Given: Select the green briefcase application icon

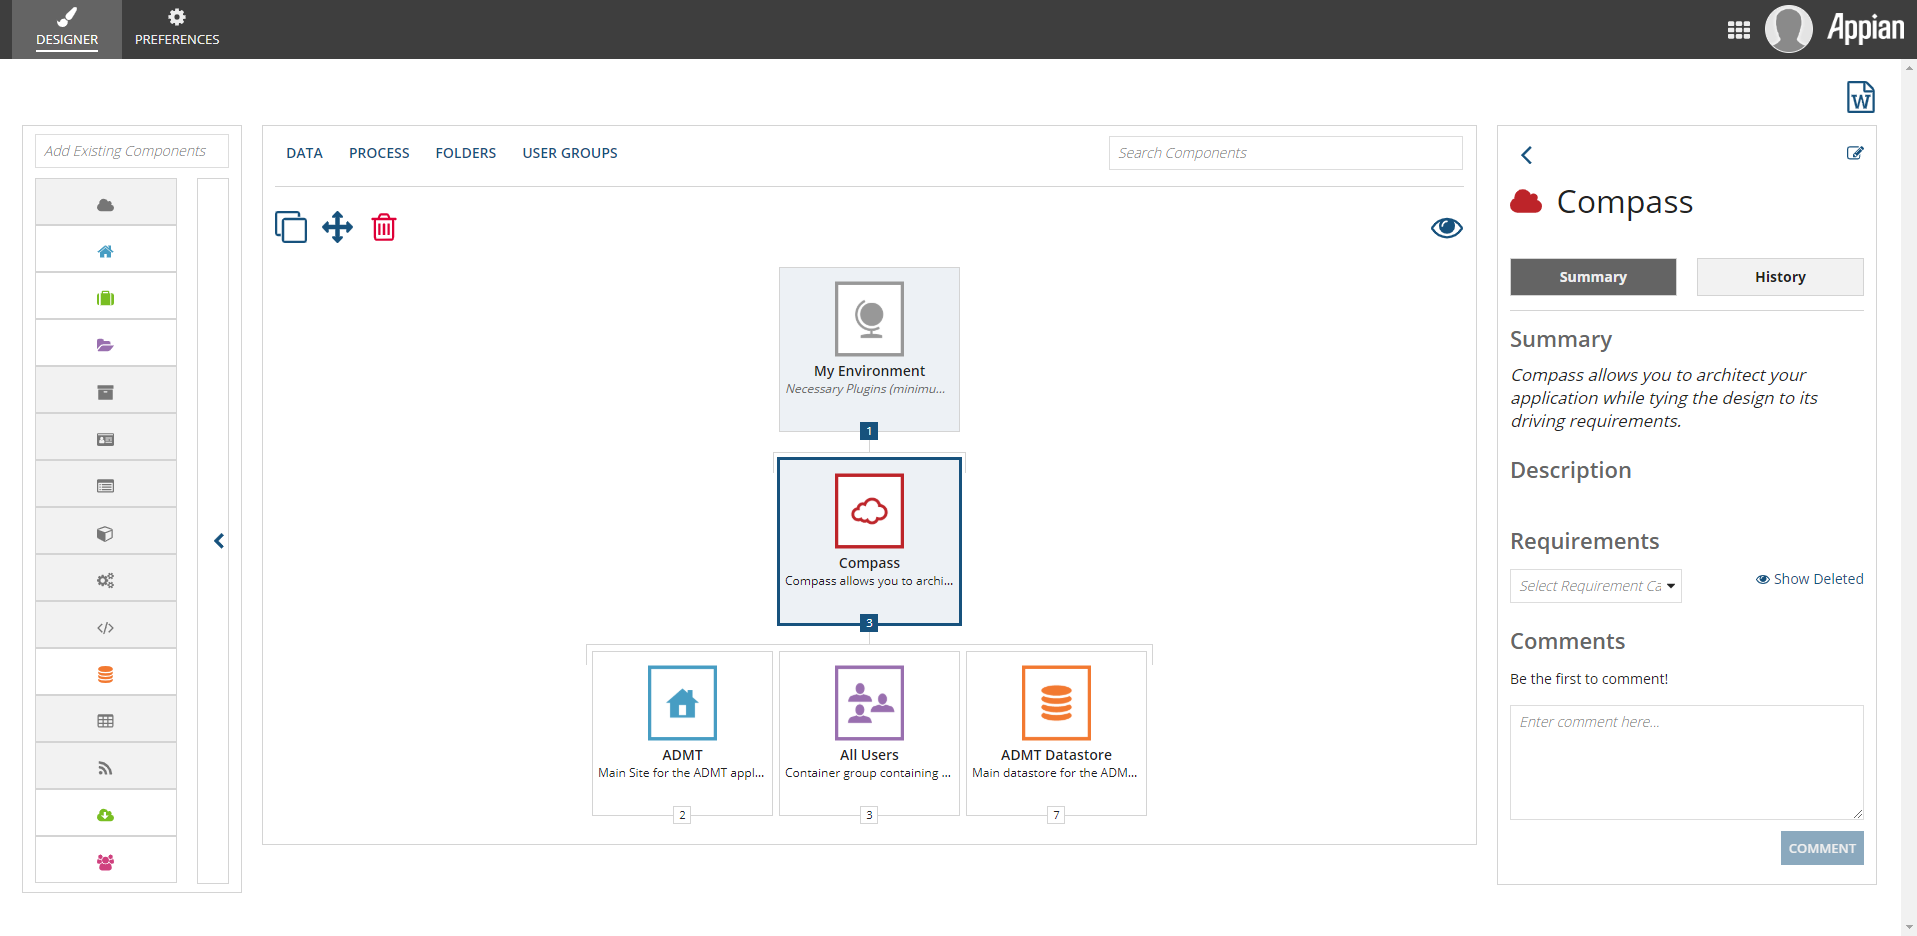Looking at the screenshot, I should [x=105, y=296].
